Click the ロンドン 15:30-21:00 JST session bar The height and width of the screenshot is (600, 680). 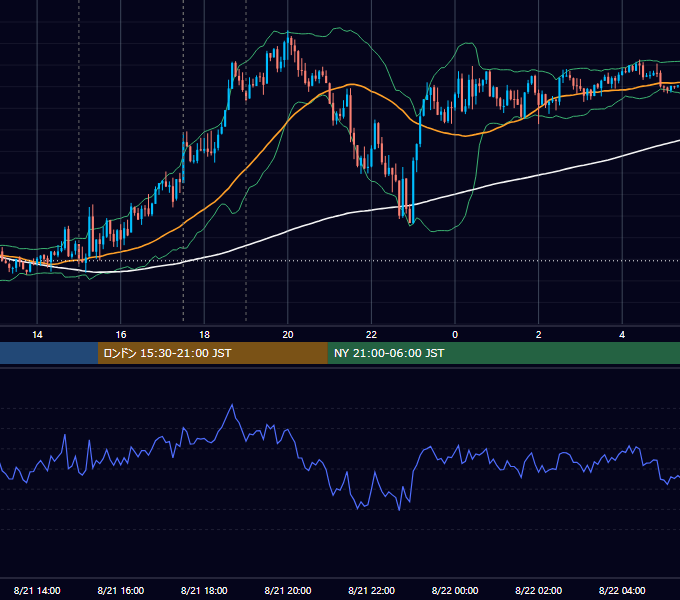point(212,353)
